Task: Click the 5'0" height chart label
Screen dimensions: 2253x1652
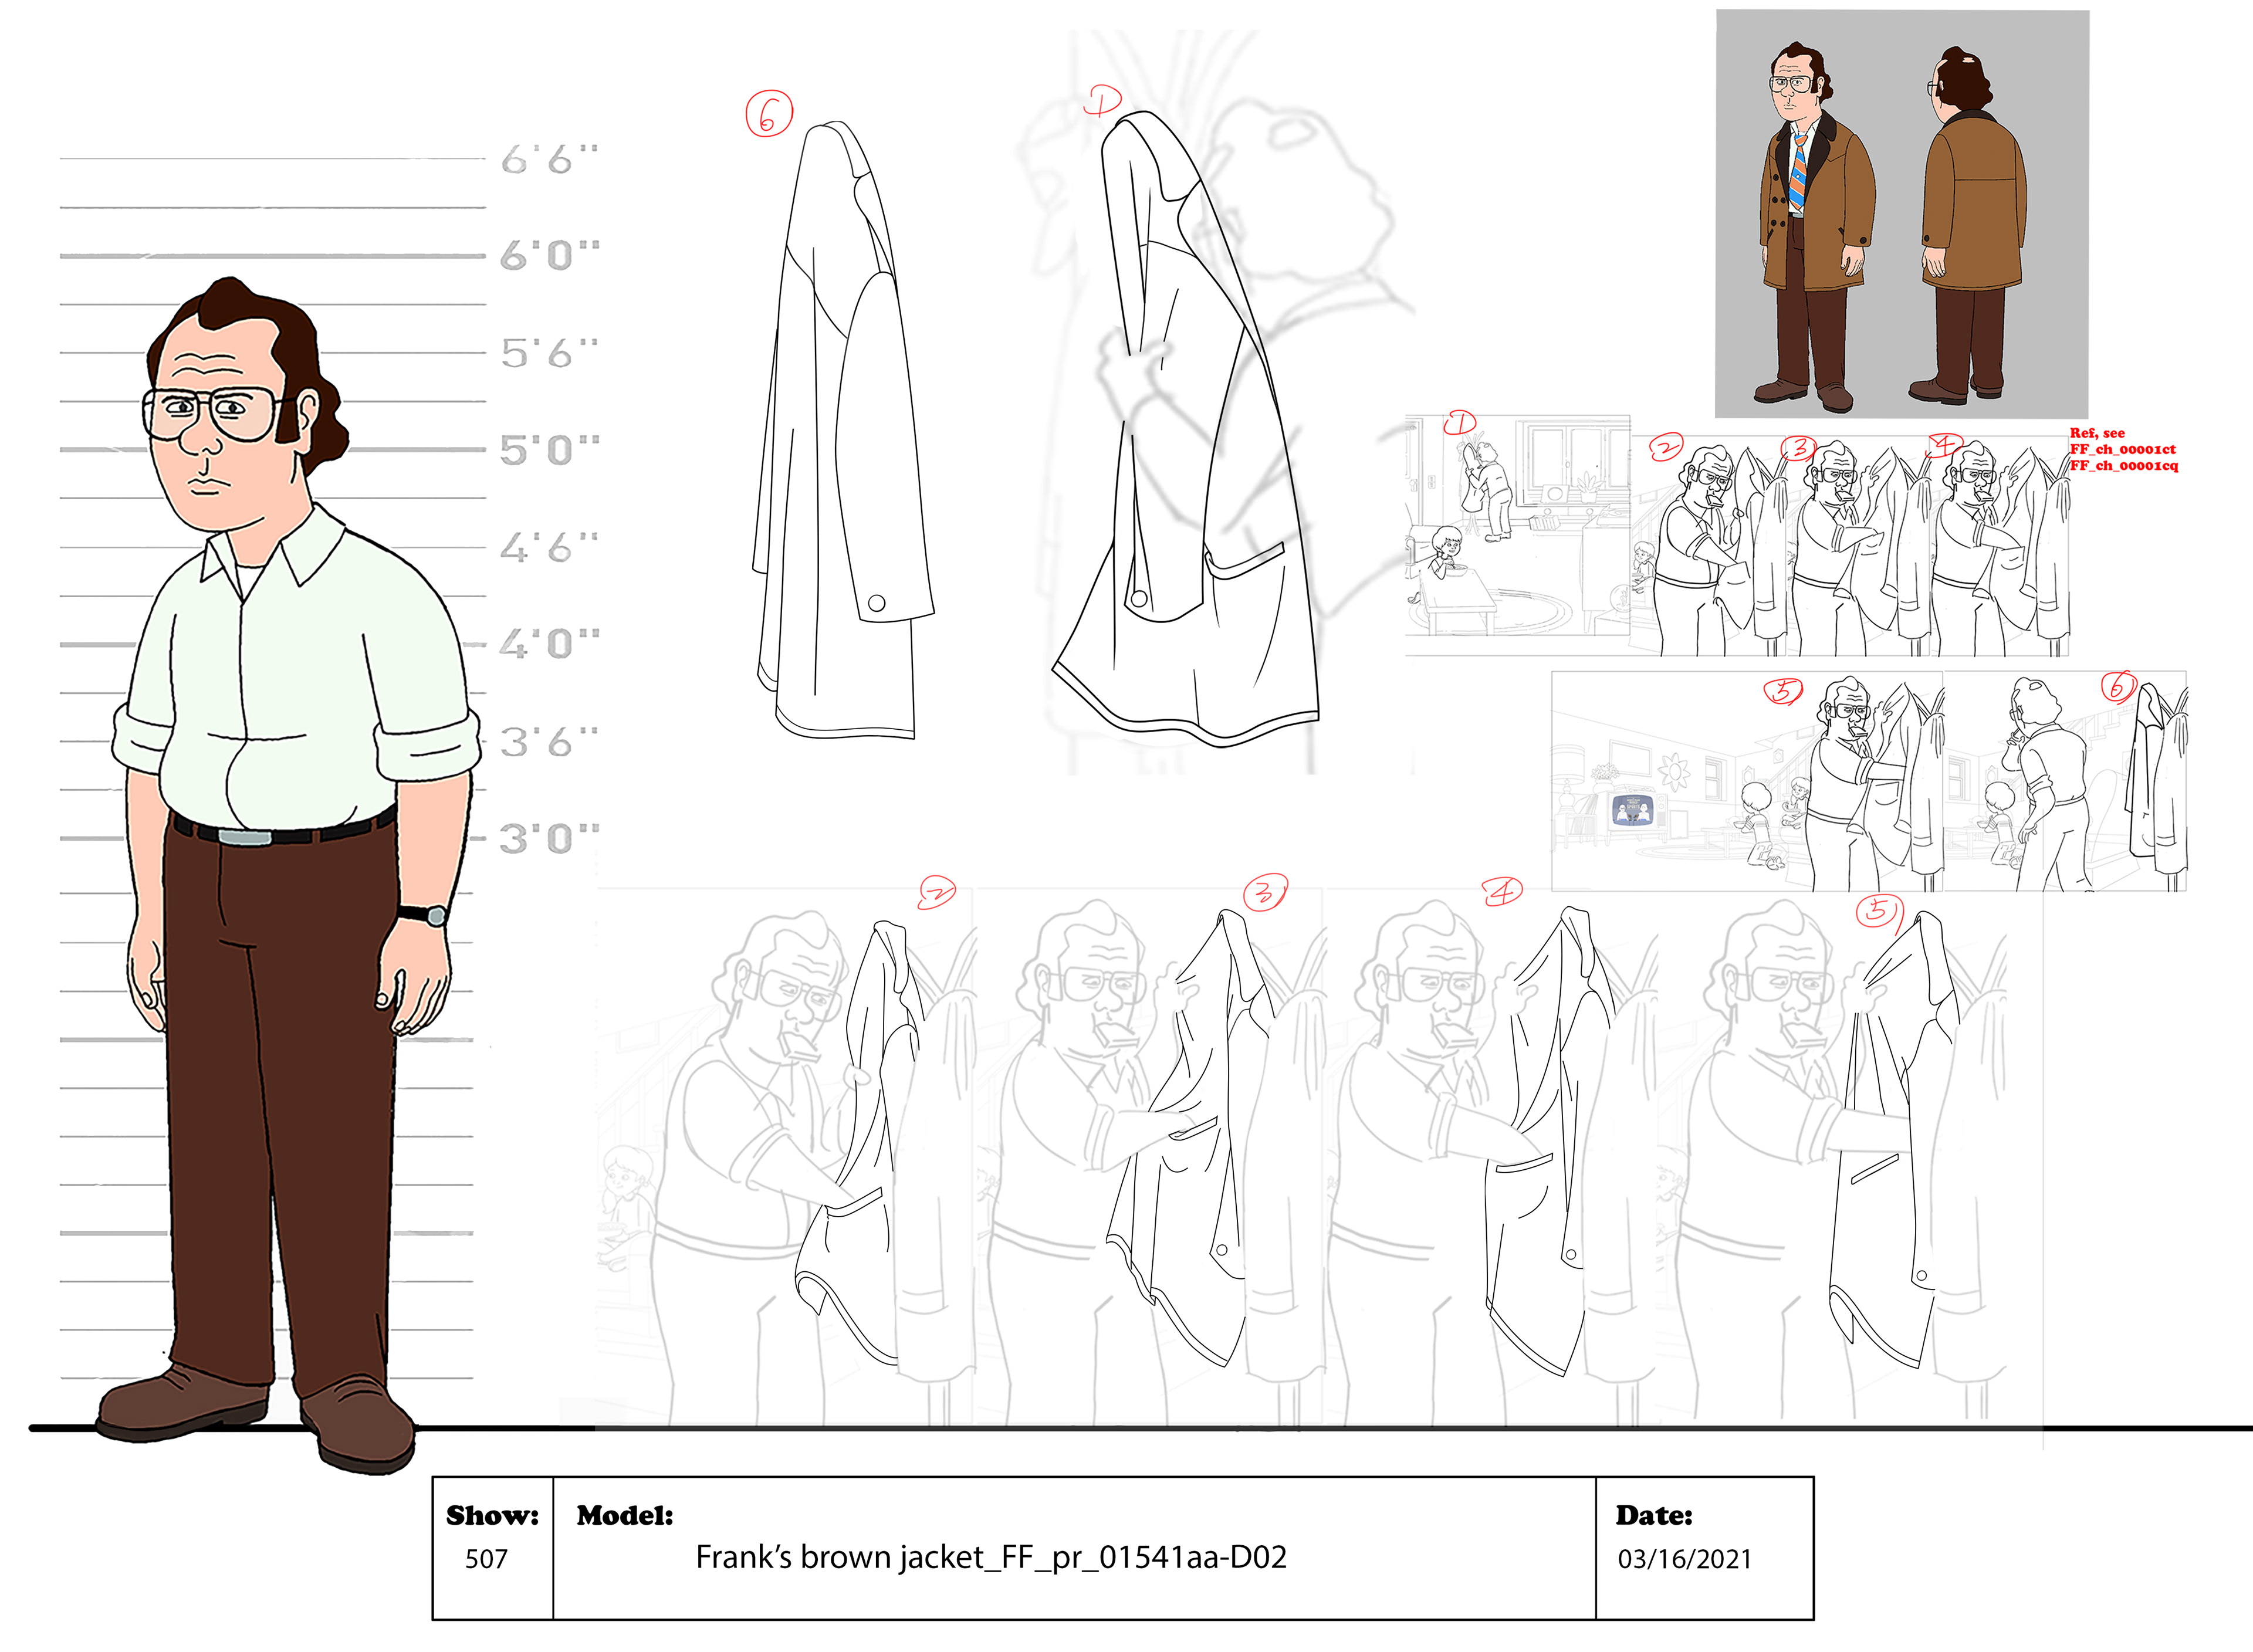Action: [x=549, y=450]
